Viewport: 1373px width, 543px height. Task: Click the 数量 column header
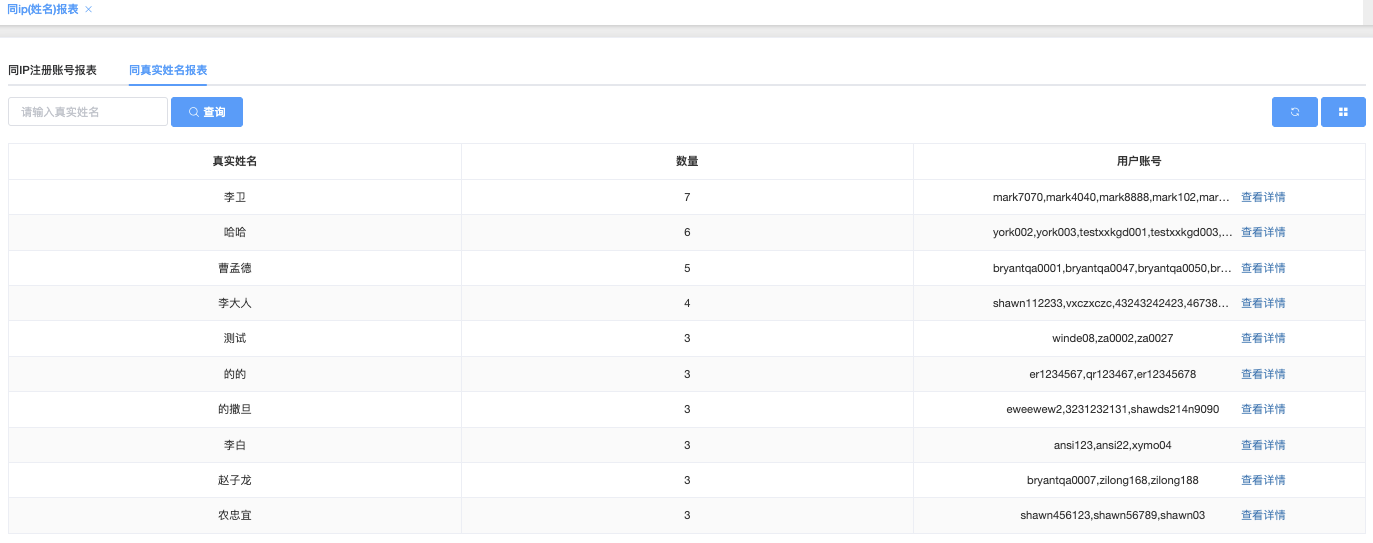(x=687, y=161)
